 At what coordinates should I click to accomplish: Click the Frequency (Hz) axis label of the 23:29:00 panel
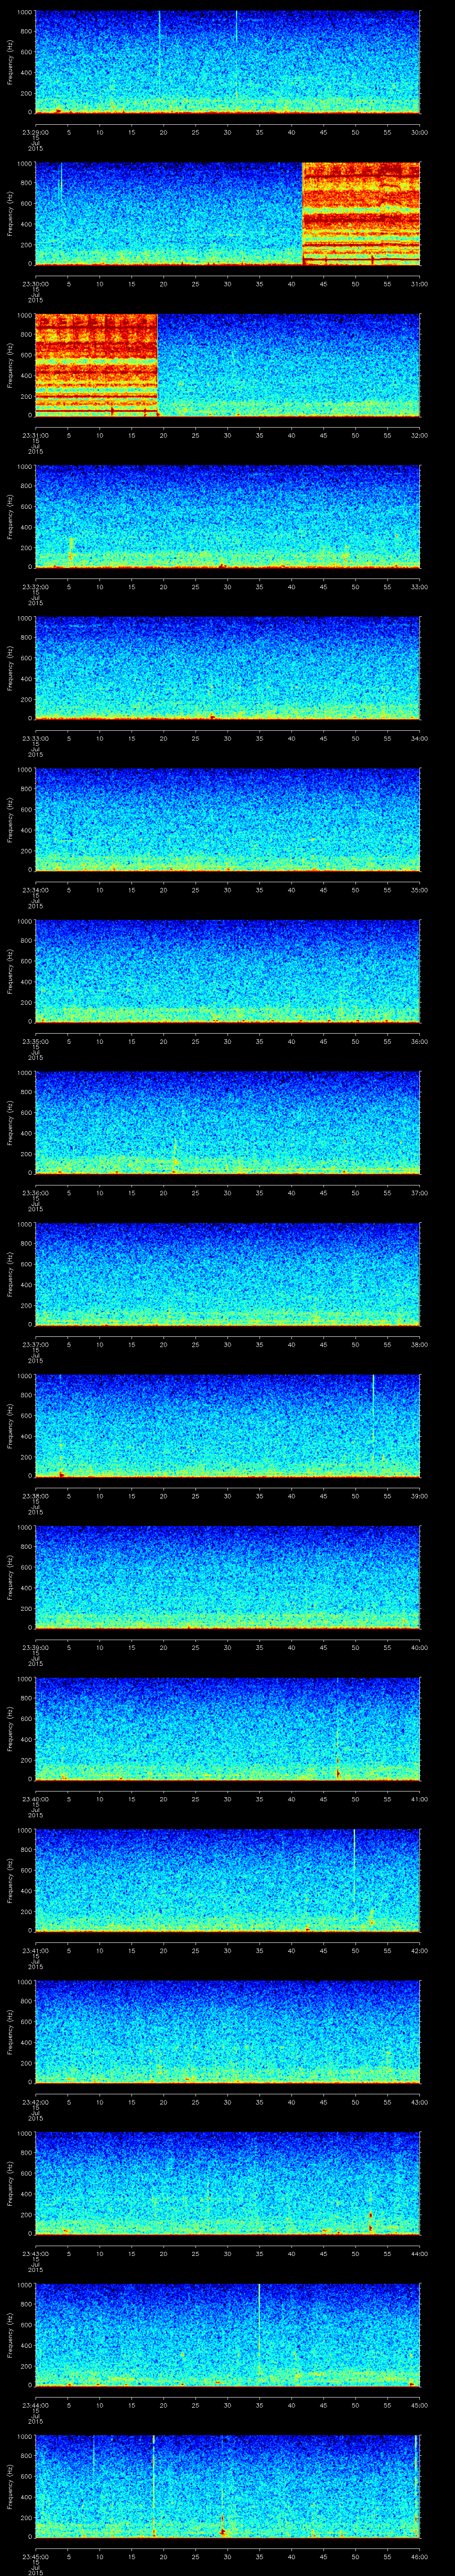coord(11,62)
